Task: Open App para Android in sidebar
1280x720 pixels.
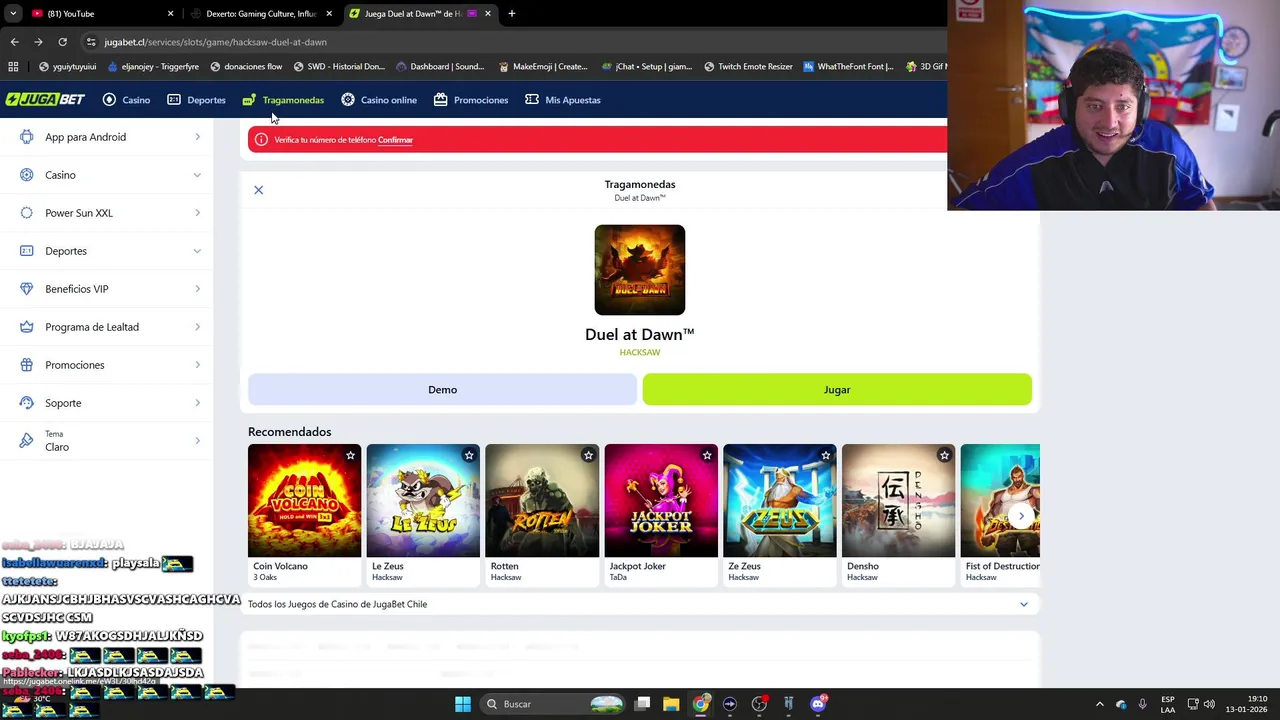Action: pos(107,137)
